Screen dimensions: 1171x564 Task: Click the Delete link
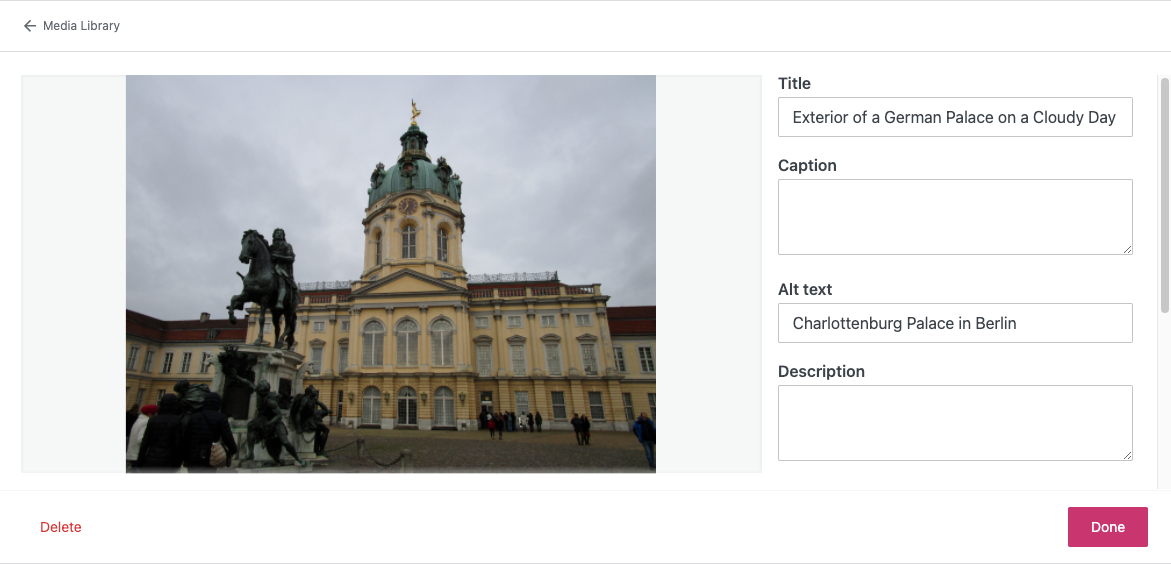tap(61, 527)
